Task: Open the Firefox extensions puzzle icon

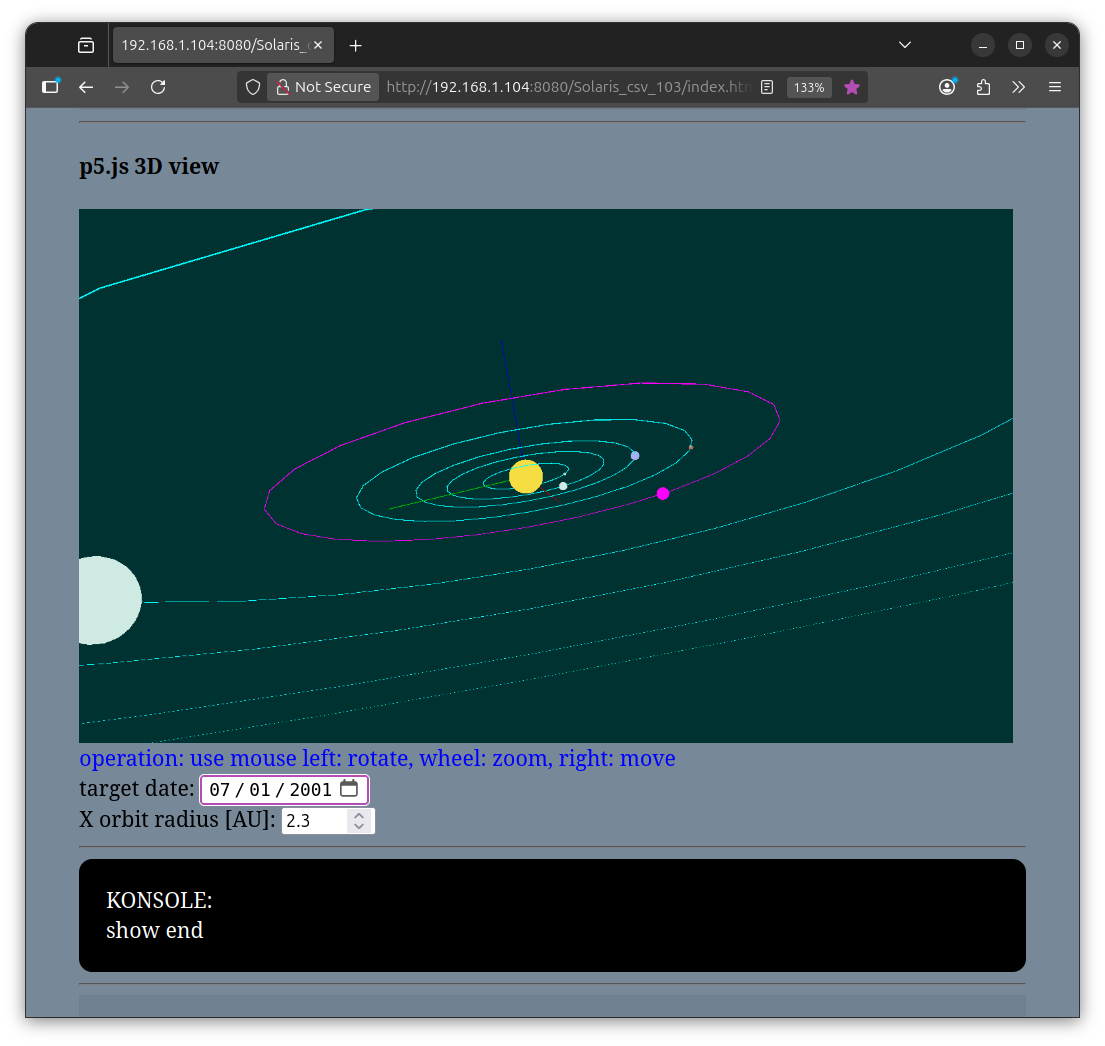Action: [x=983, y=87]
